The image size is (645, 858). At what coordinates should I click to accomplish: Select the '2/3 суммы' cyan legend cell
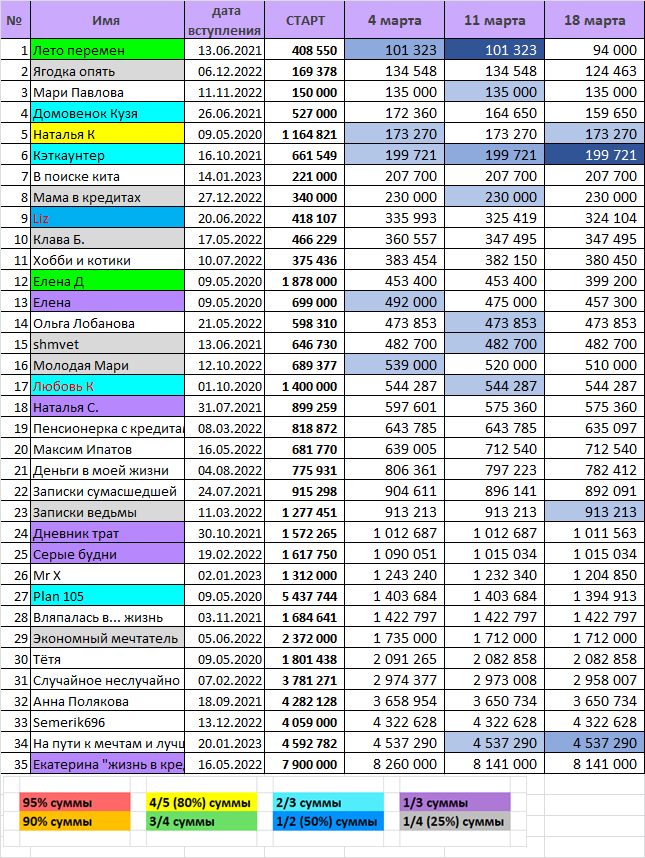pos(328,803)
